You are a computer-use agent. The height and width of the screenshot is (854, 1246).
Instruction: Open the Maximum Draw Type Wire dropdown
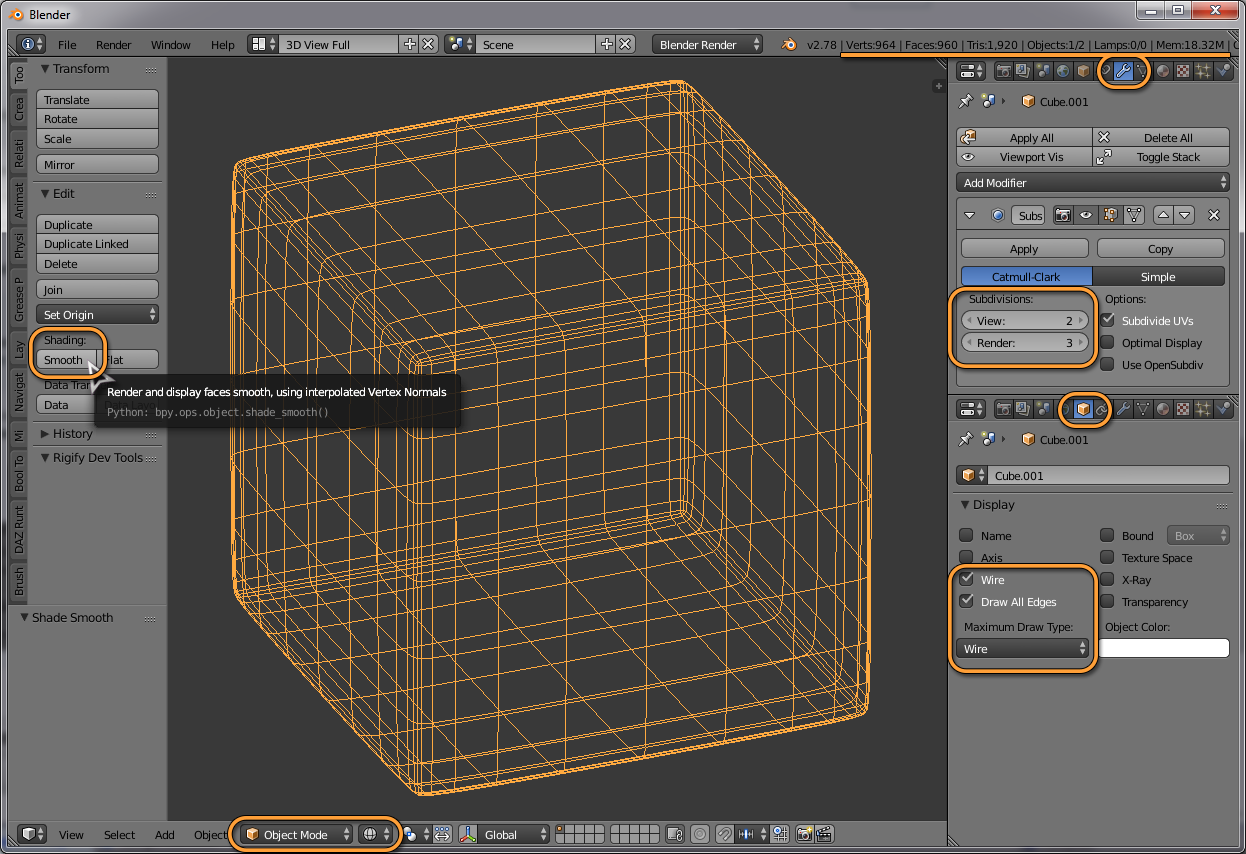1022,649
